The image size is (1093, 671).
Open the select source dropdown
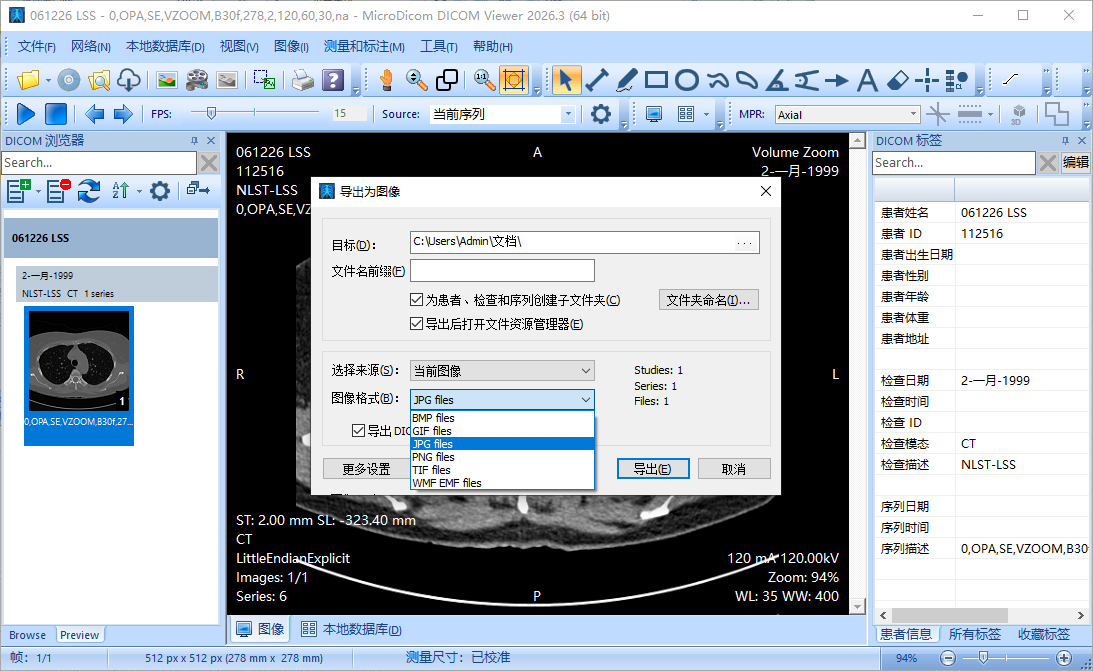[502, 371]
